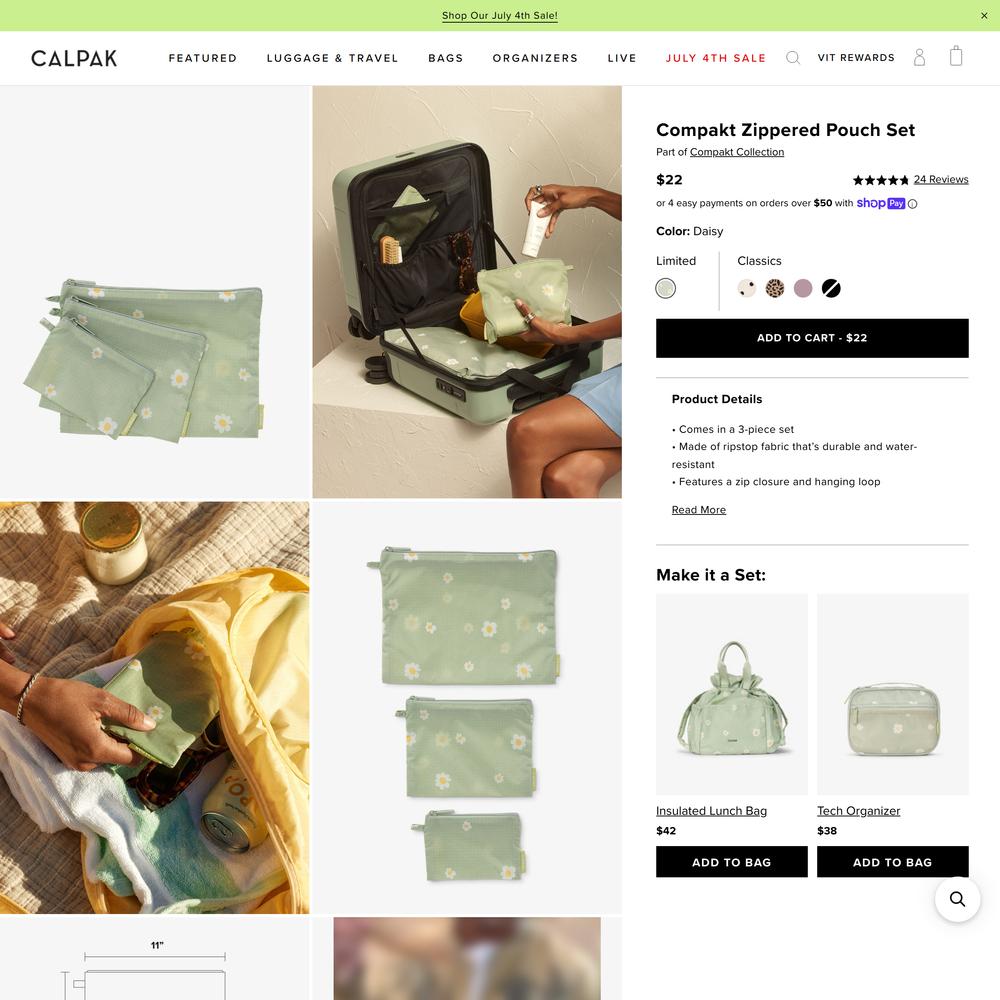Click Add to Cart - $22 button
1000x1000 pixels.
coord(812,338)
